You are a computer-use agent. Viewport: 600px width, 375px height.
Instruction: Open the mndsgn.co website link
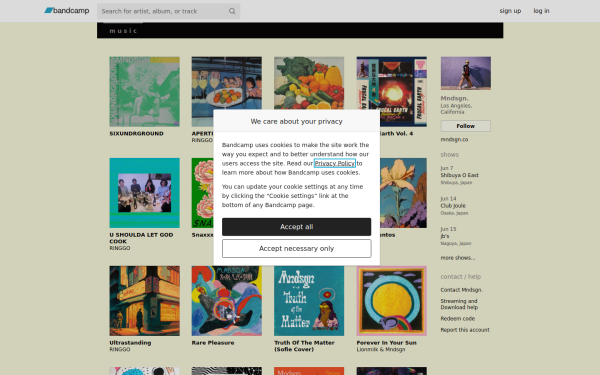coord(454,140)
